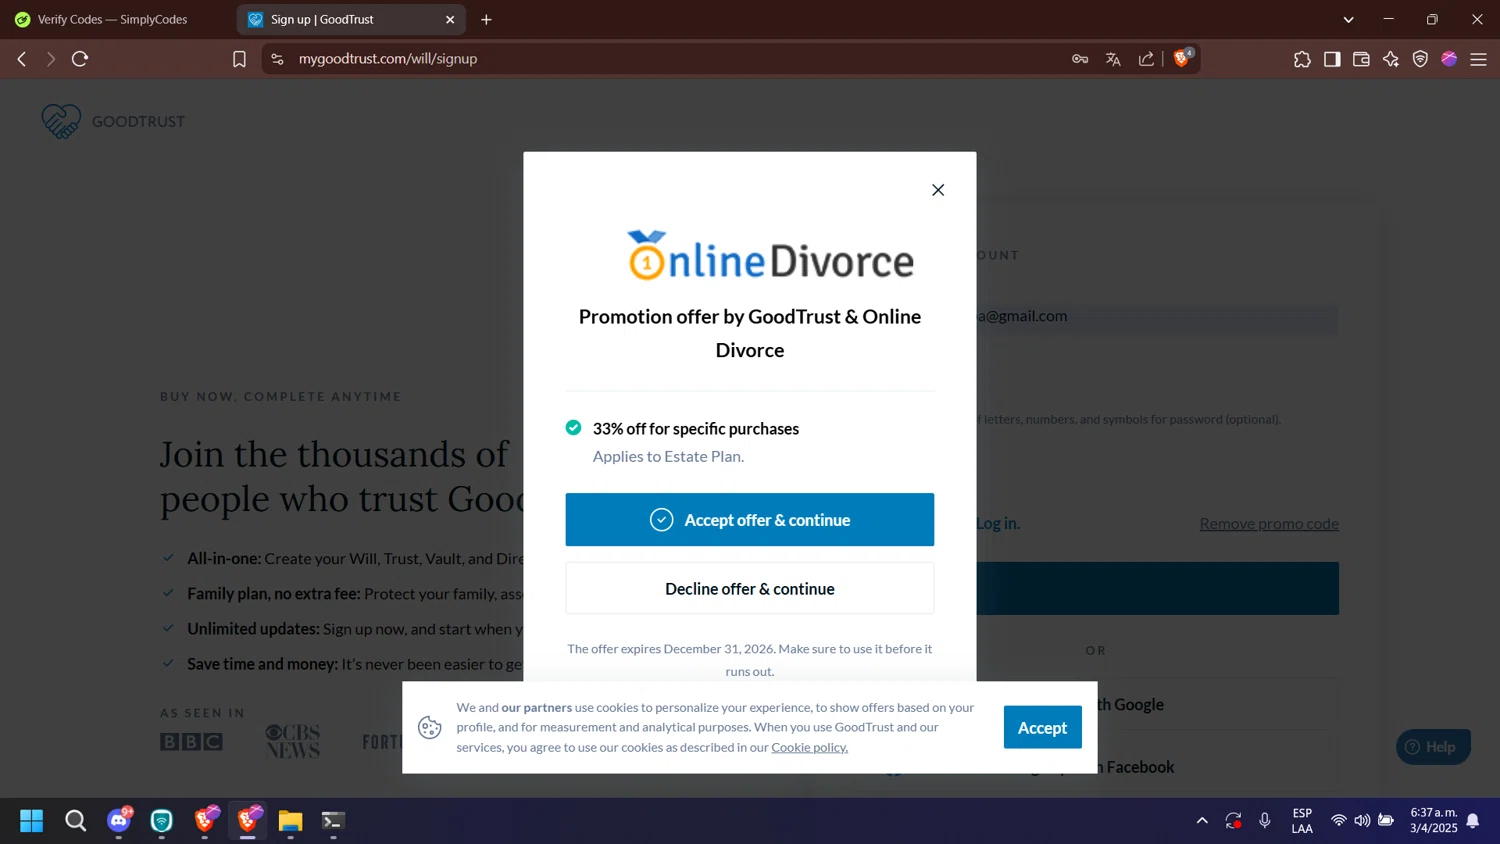This screenshot has width=1500, height=844.
Task: Open Brave VPN shield icon
Action: point(1420,59)
